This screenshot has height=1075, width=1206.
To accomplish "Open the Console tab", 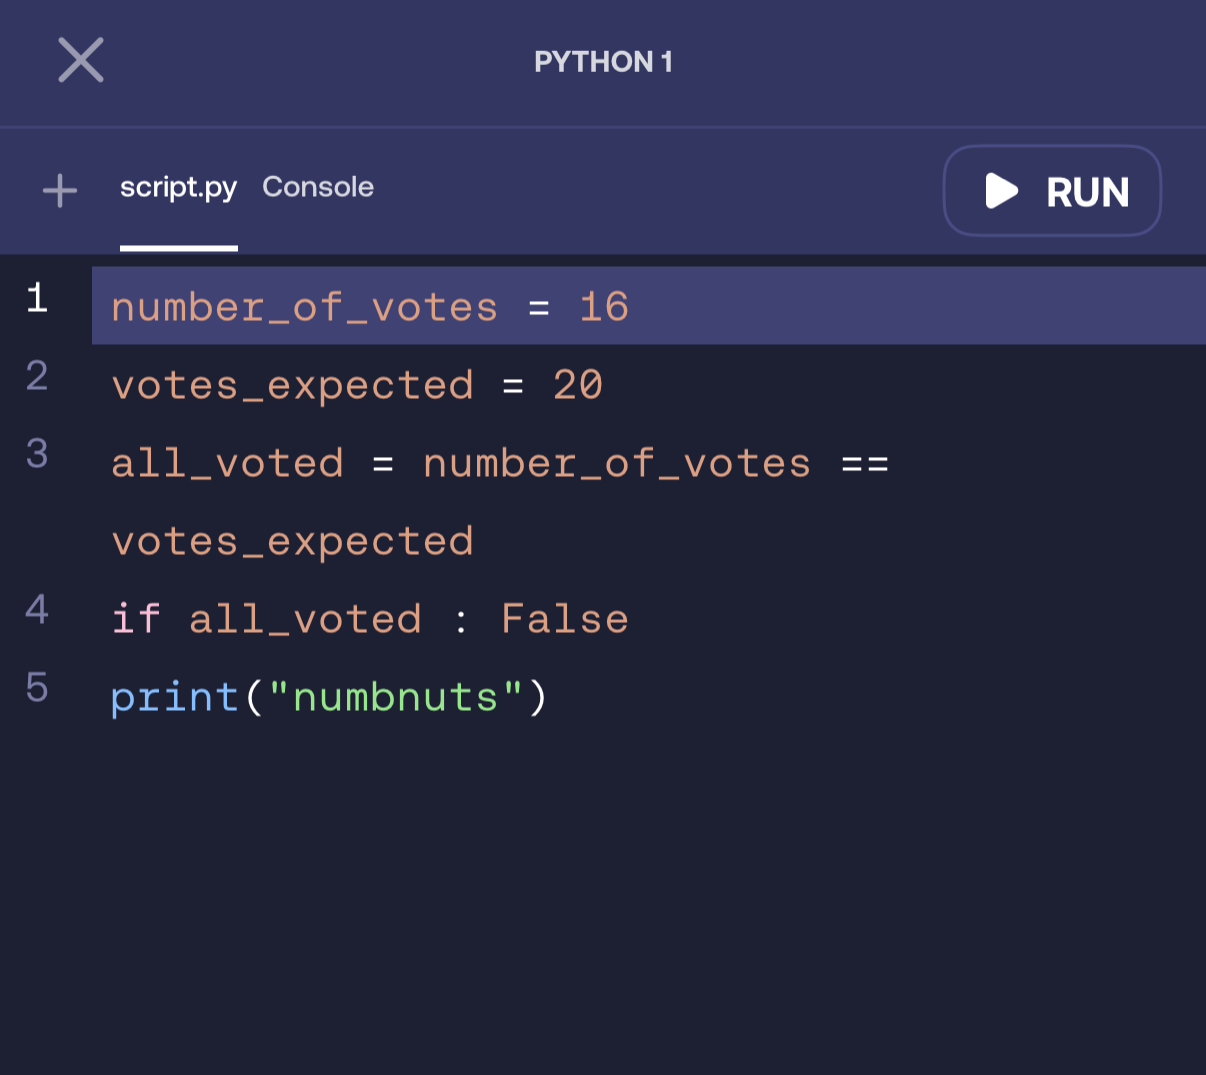I will (318, 188).
